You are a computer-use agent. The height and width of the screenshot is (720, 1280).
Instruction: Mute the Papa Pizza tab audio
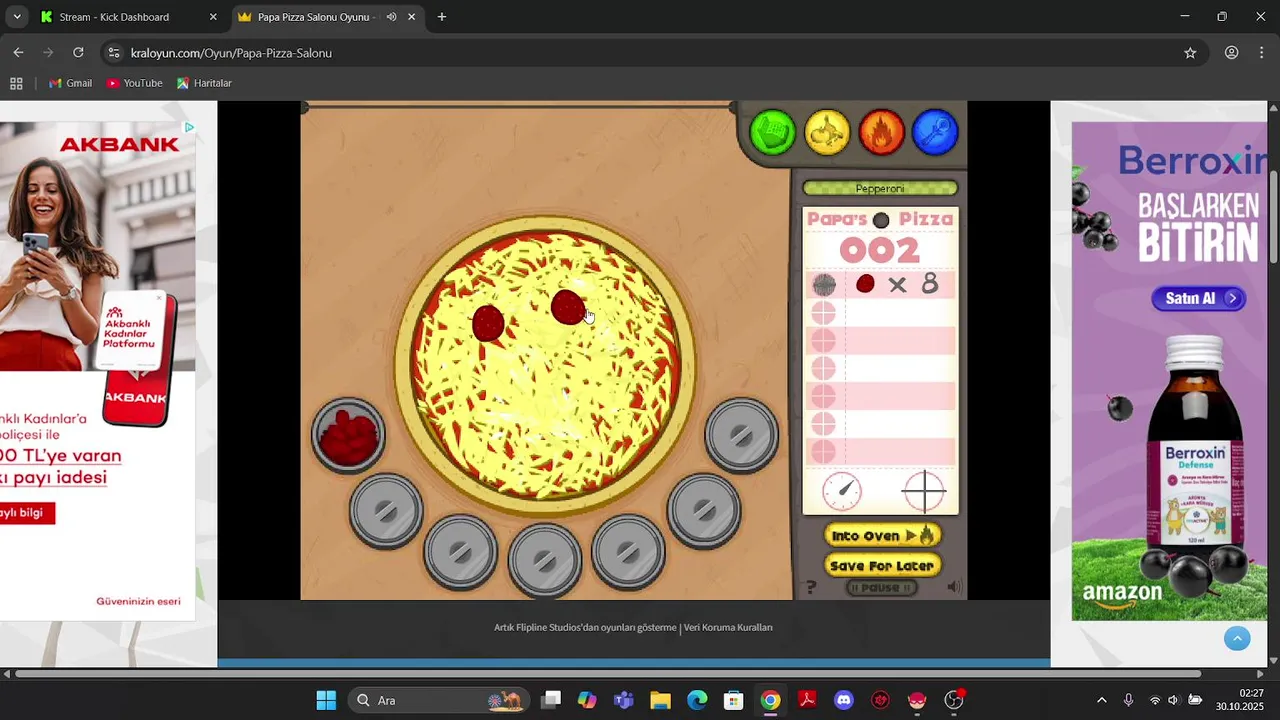tap(391, 17)
